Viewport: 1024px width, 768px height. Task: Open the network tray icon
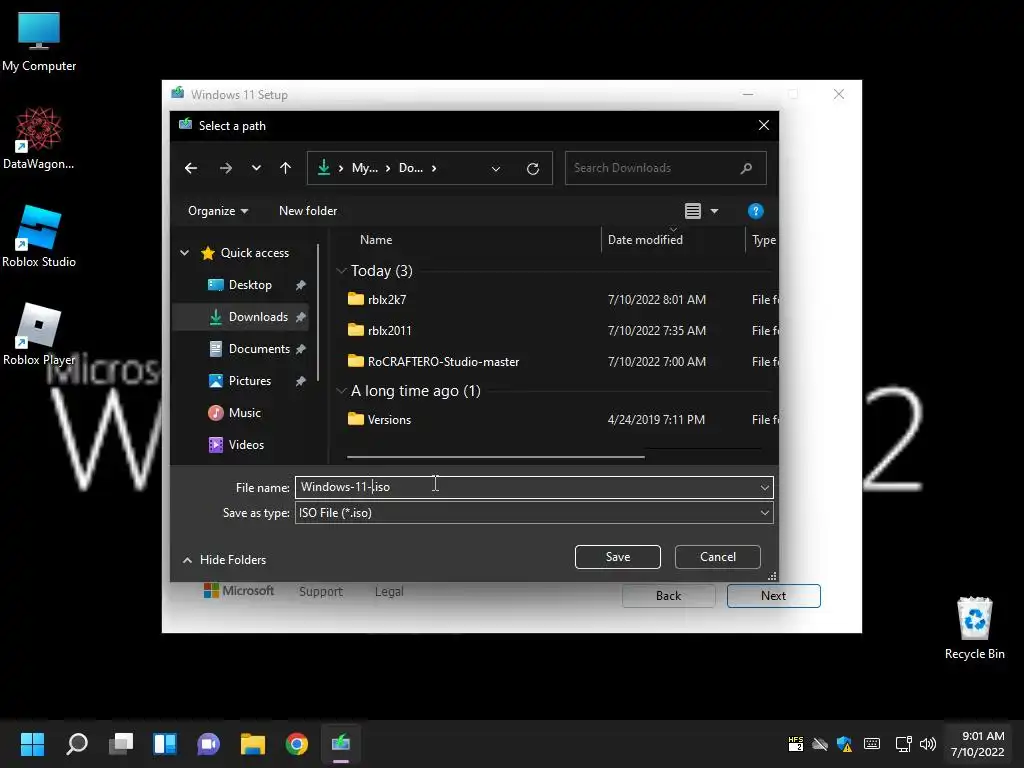click(x=903, y=744)
